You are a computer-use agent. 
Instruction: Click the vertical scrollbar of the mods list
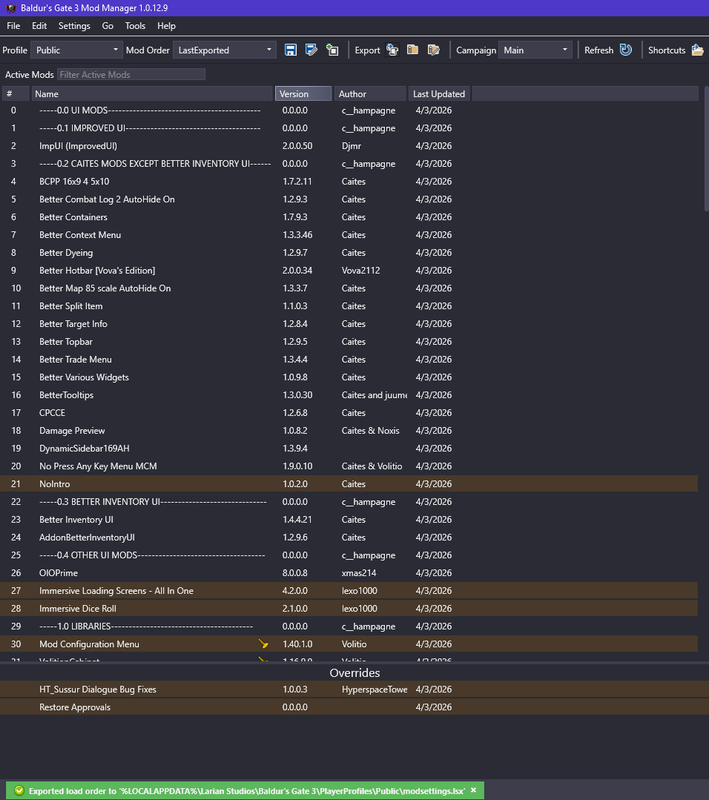(x=706, y=149)
